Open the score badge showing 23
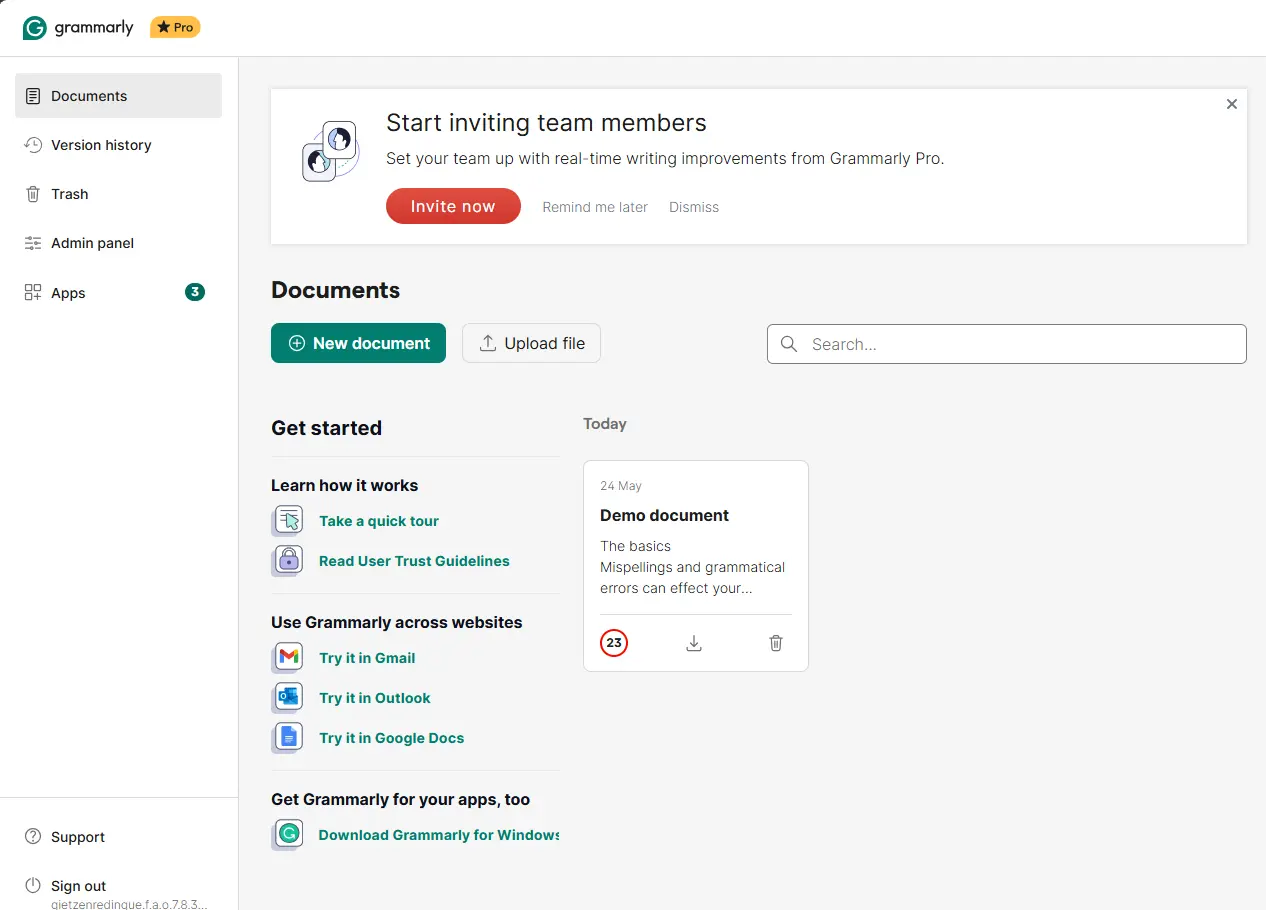Image resolution: width=1266 pixels, height=910 pixels. (614, 643)
